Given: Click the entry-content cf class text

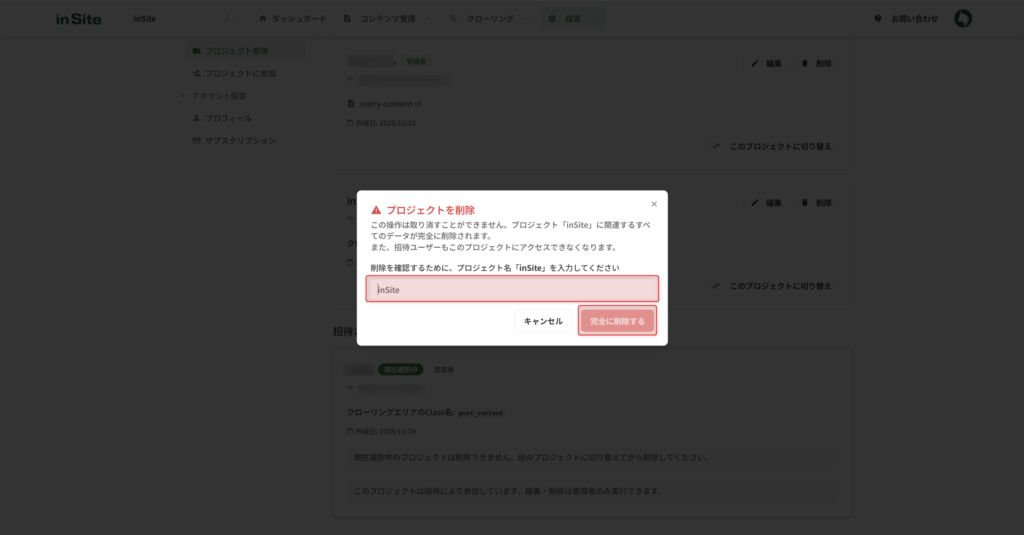Looking at the screenshot, I should (x=391, y=104).
